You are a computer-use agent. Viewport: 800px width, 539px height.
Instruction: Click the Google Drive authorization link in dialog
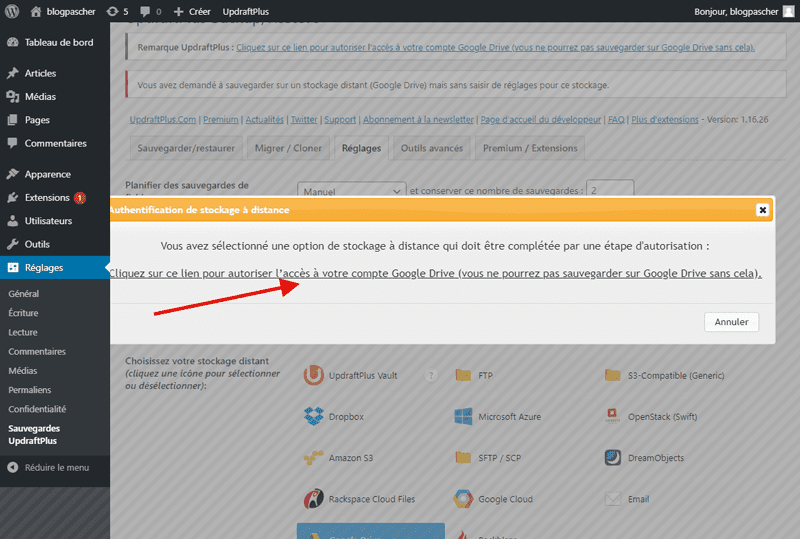click(435, 274)
